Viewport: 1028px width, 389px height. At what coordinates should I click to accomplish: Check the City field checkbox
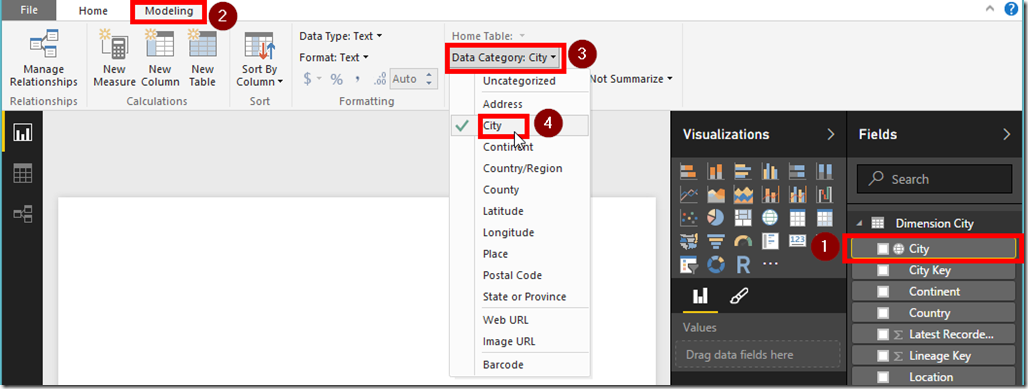click(x=883, y=249)
